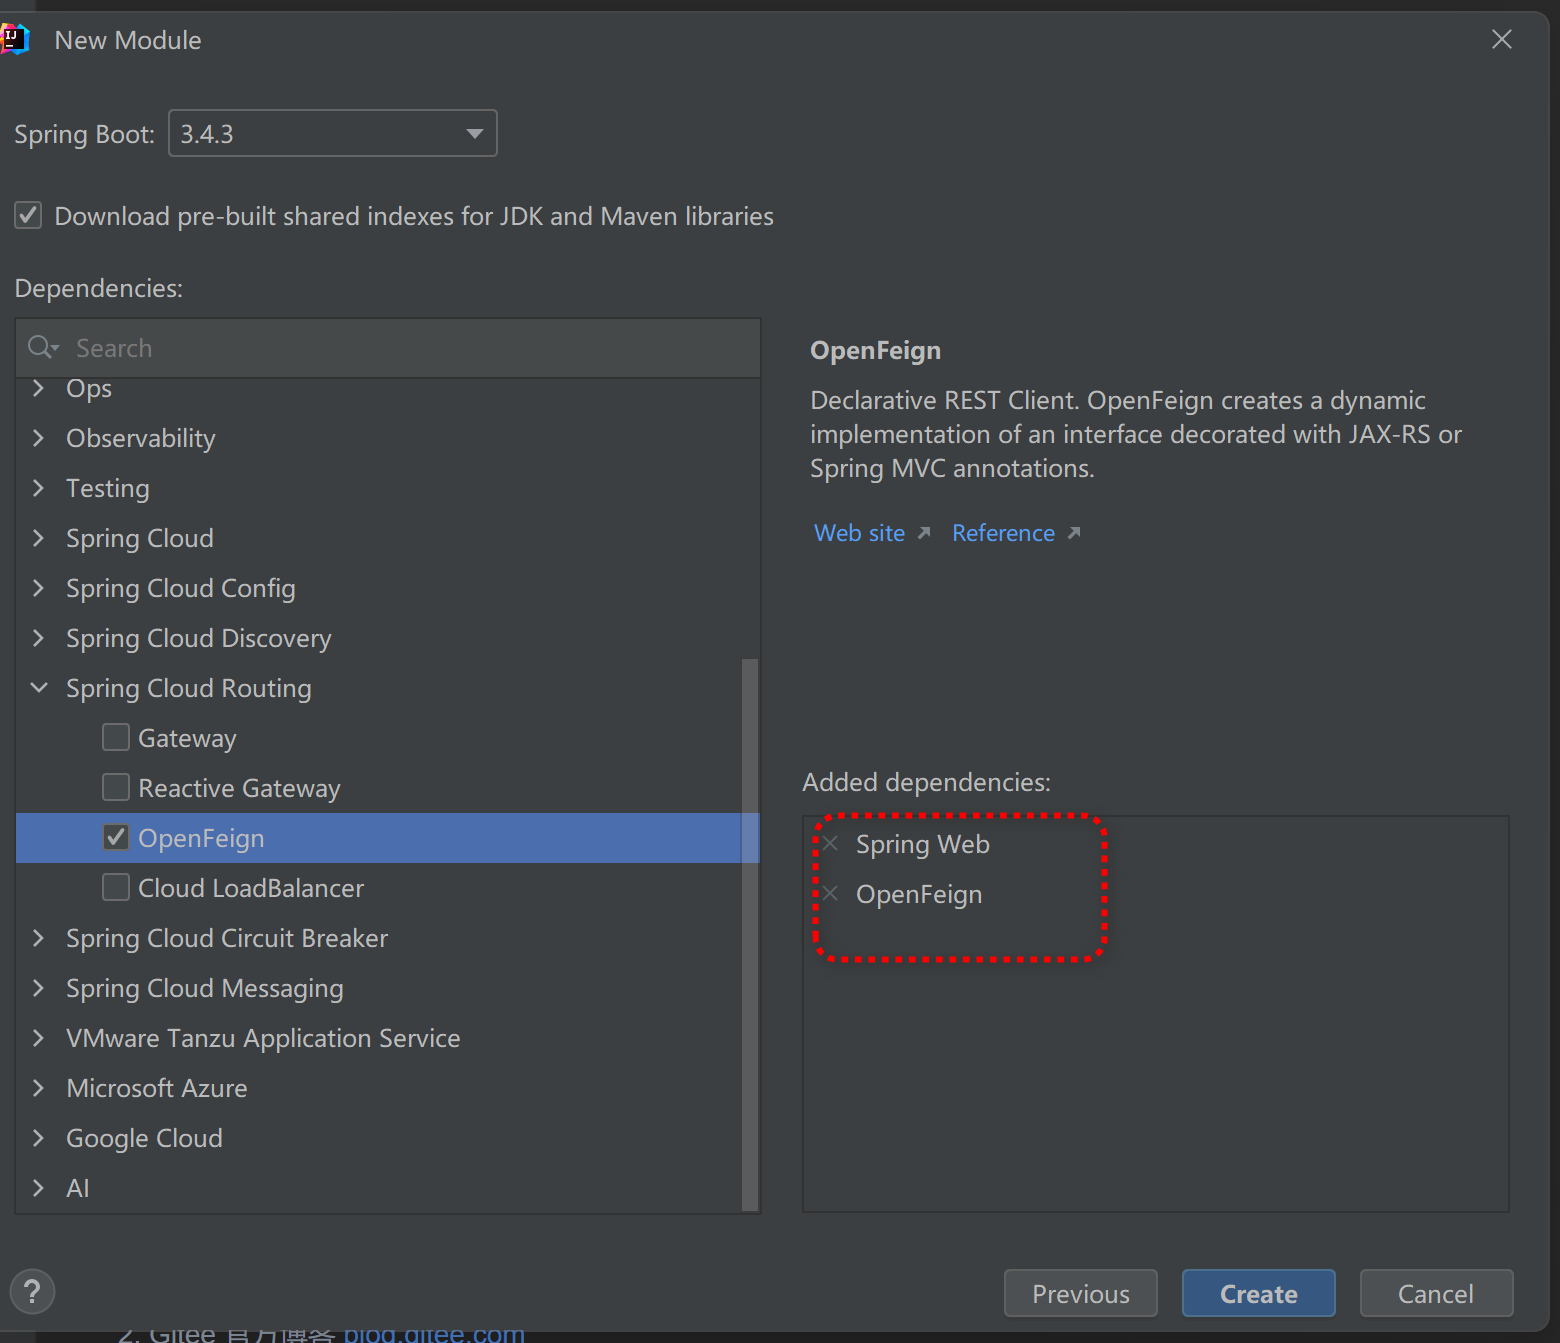Click the Previous button
Viewport: 1560px width, 1343px height.
[1080, 1293]
